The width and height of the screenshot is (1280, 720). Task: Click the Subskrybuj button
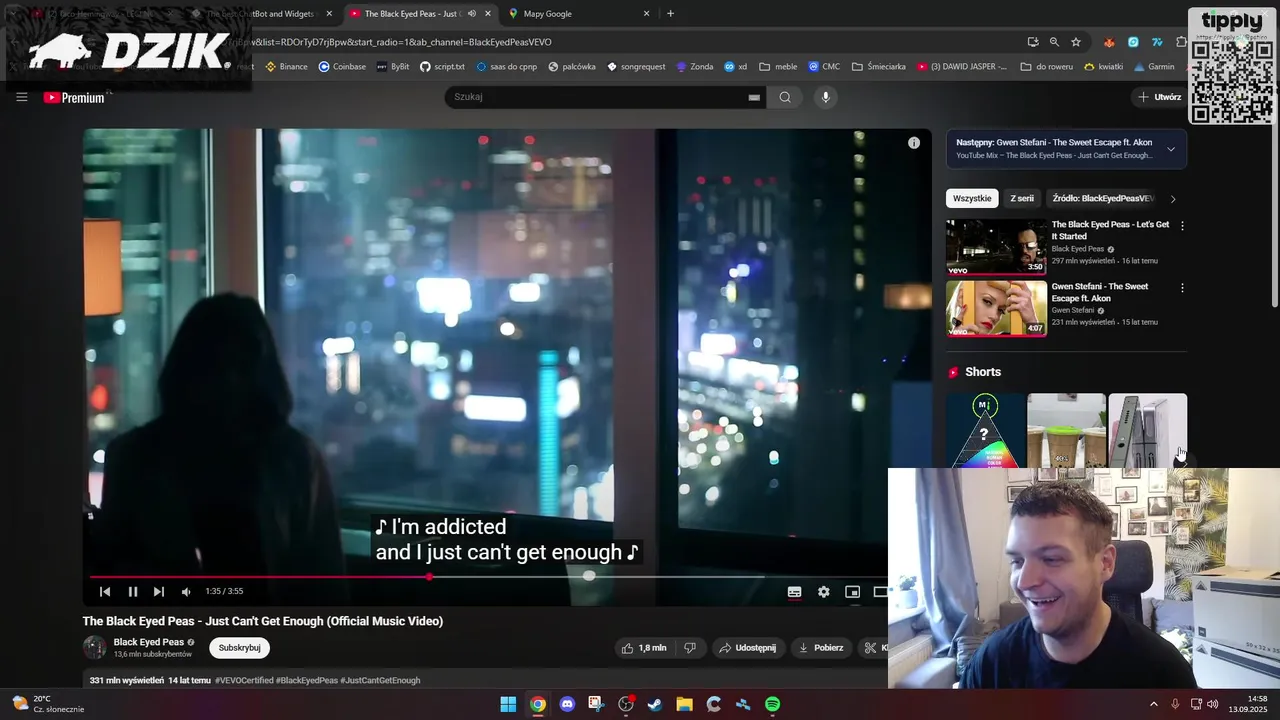(x=239, y=648)
